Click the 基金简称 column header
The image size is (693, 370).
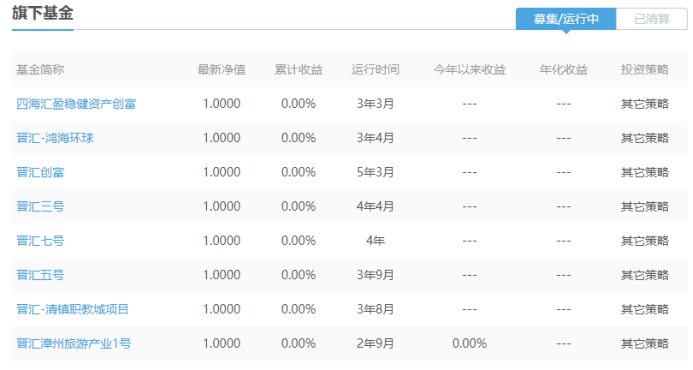(40, 69)
